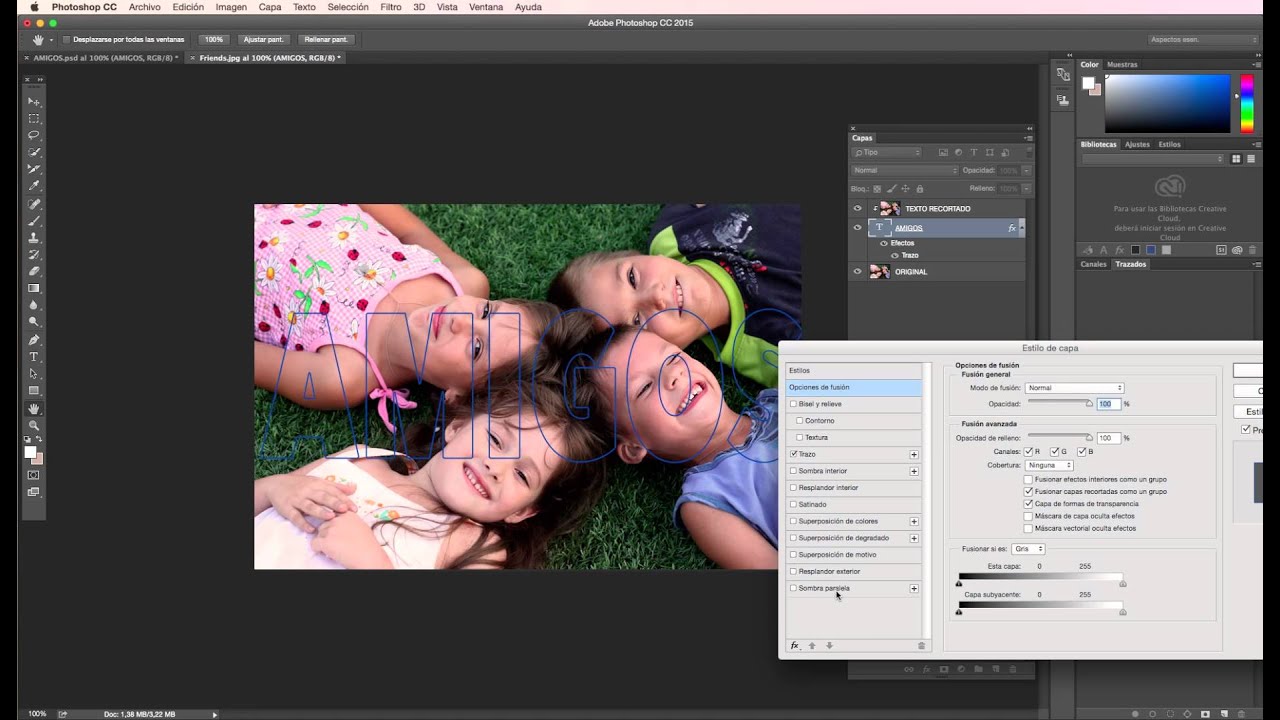Open the Capa menu
Viewport: 1280px width, 720px height.
coord(270,7)
